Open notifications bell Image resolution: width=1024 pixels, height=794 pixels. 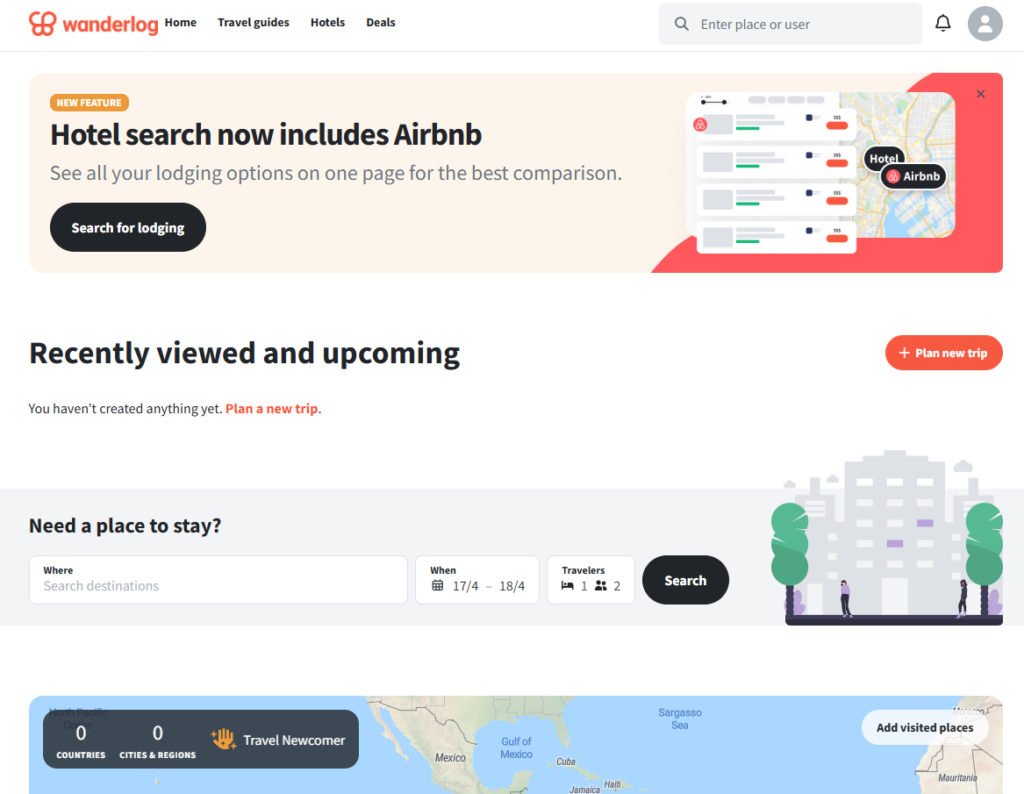(x=943, y=23)
